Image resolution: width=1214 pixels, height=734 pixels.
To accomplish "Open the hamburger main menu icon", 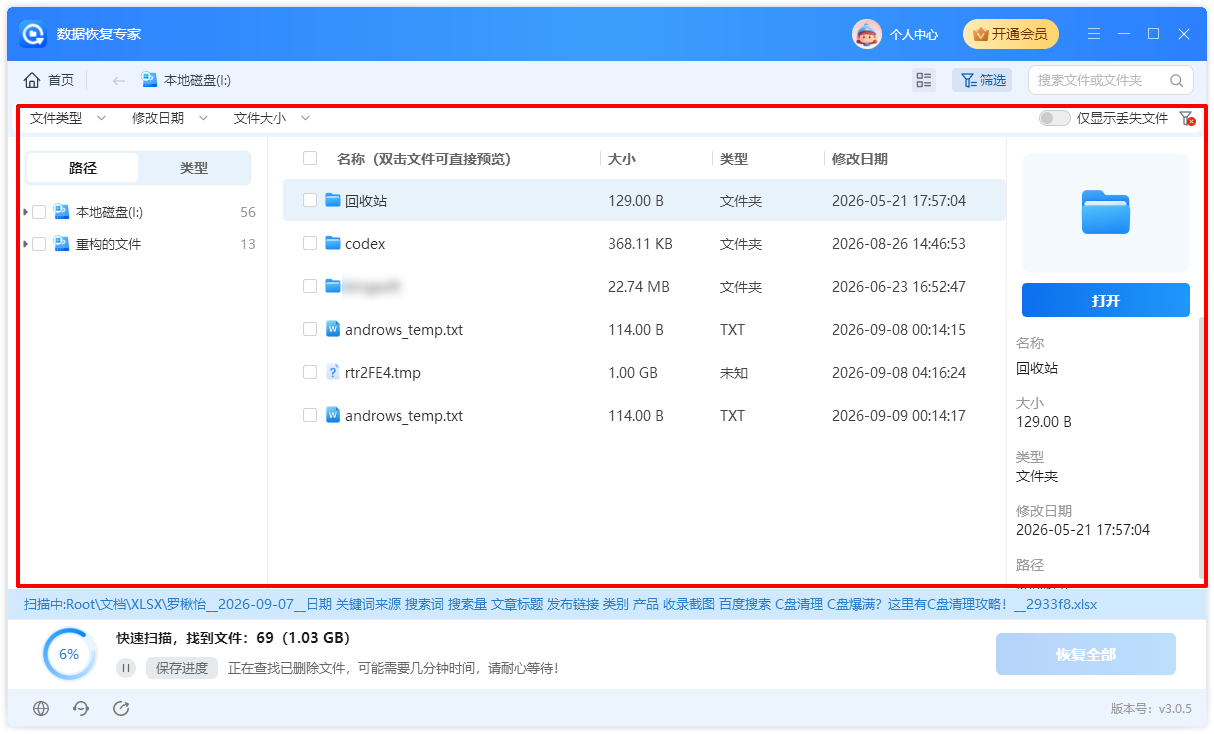I will pos(1094,34).
